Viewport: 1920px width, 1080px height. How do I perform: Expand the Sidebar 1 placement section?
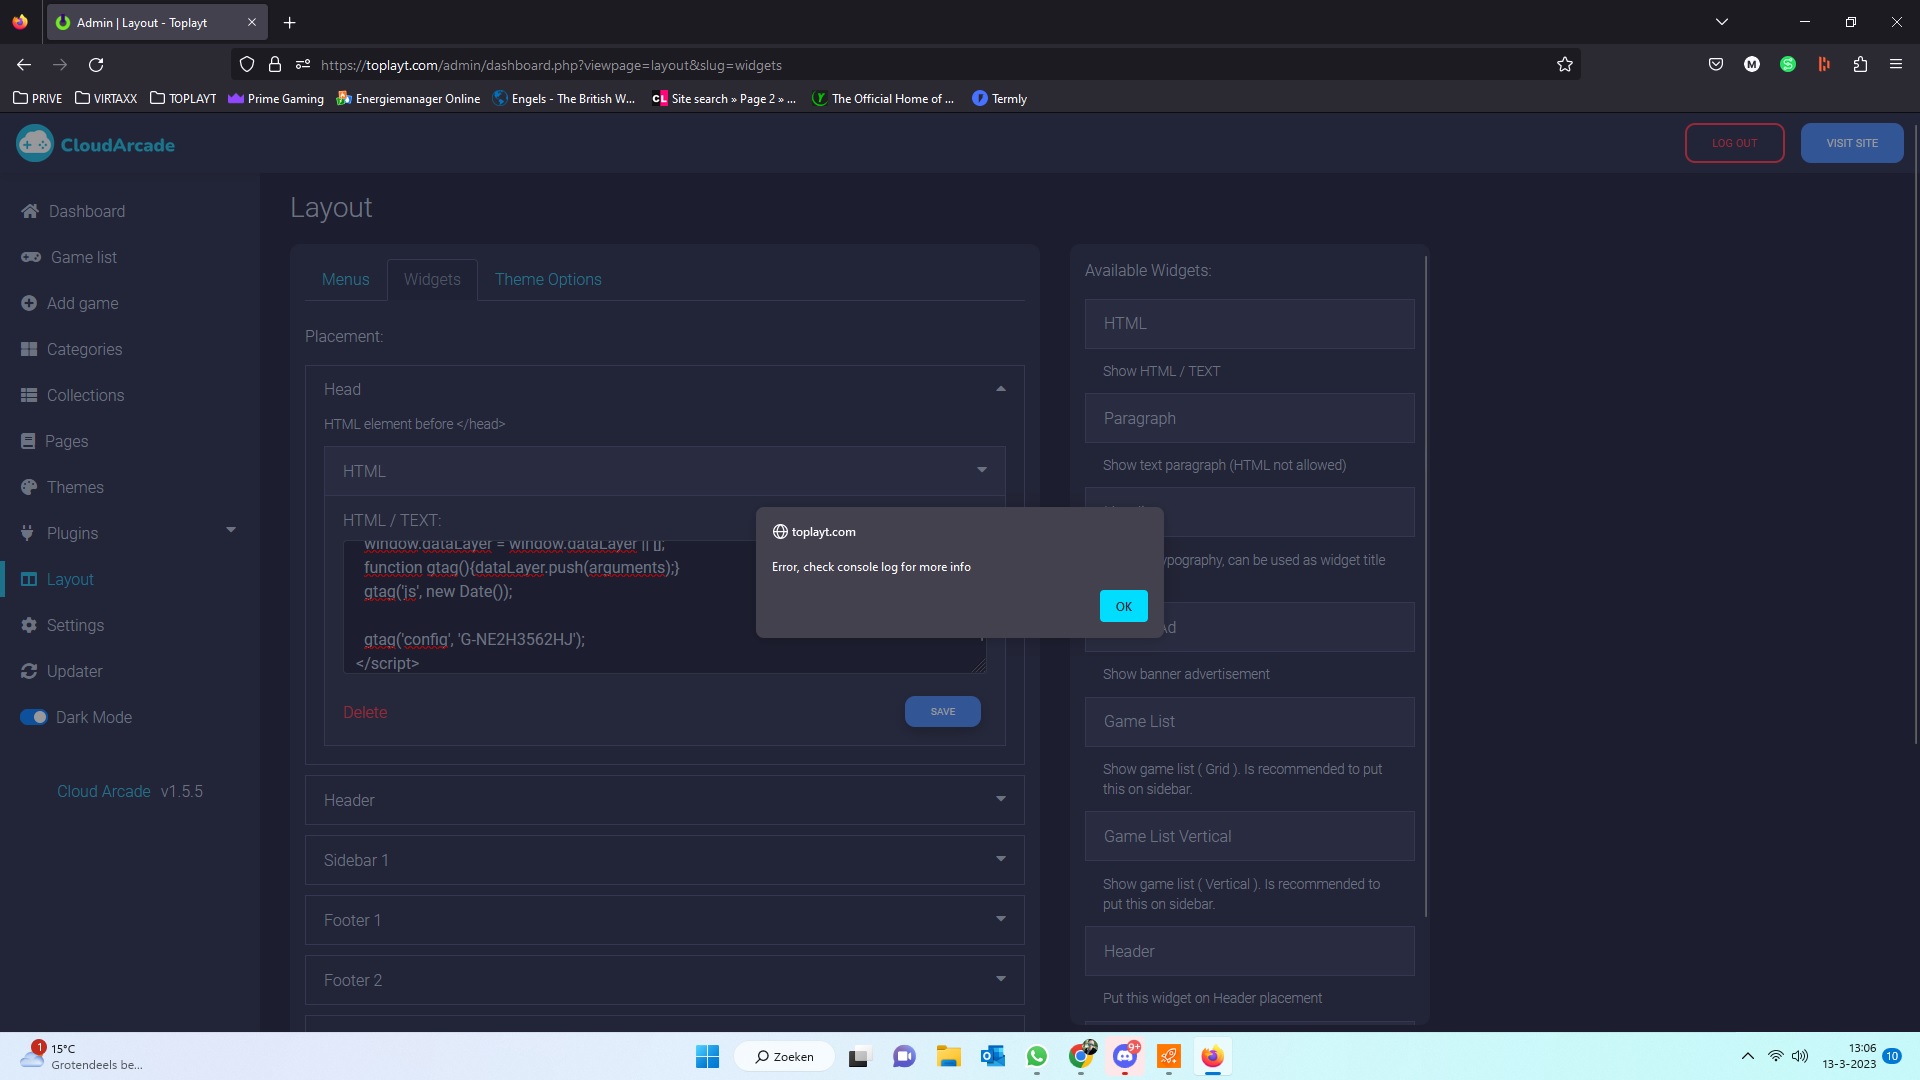(1001, 859)
